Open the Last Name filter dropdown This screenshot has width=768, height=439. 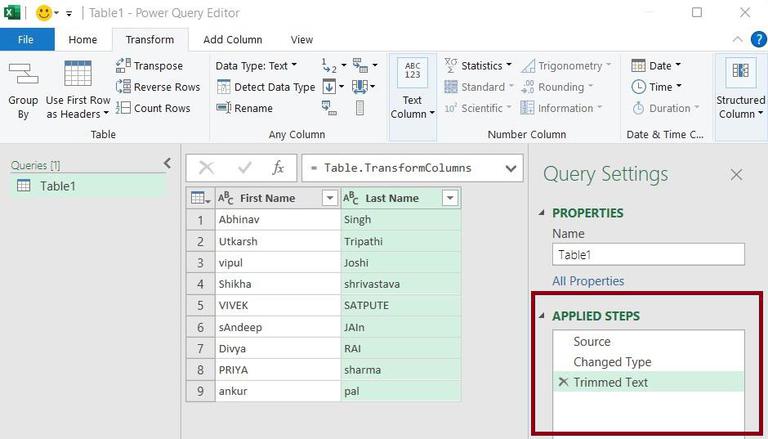click(x=450, y=198)
